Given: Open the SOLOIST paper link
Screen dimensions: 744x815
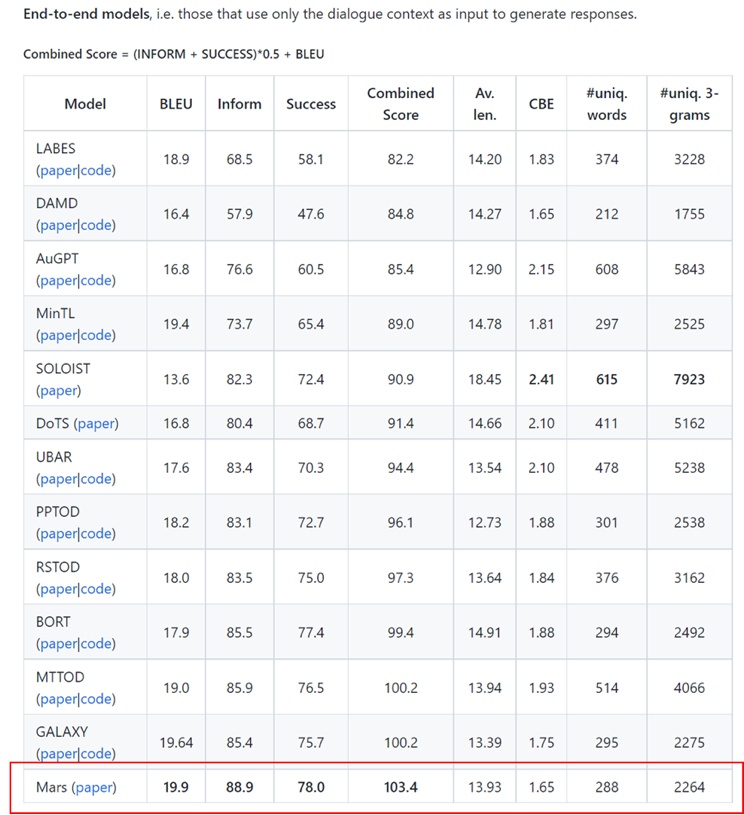Looking at the screenshot, I should point(58,390).
